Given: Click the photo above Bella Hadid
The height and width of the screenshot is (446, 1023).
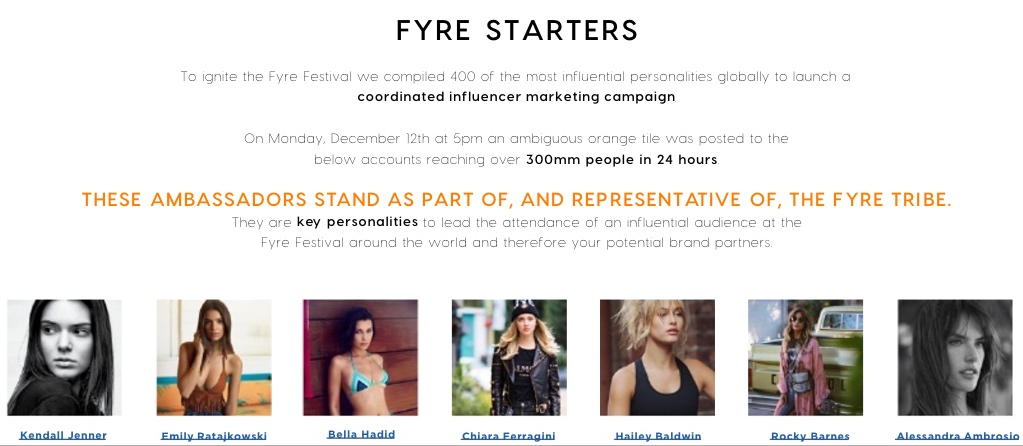Looking at the screenshot, I should click(x=360, y=357).
